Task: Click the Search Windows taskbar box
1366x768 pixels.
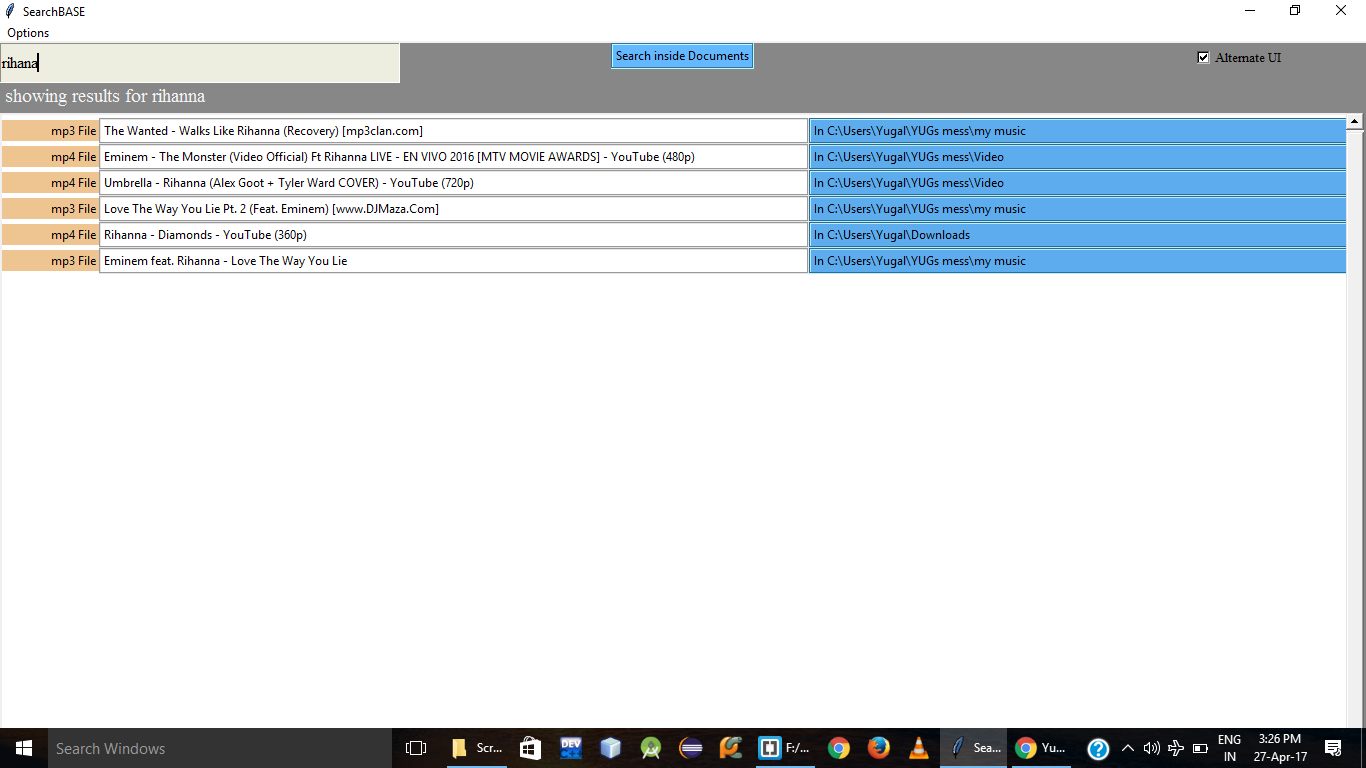Action: (220, 748)
